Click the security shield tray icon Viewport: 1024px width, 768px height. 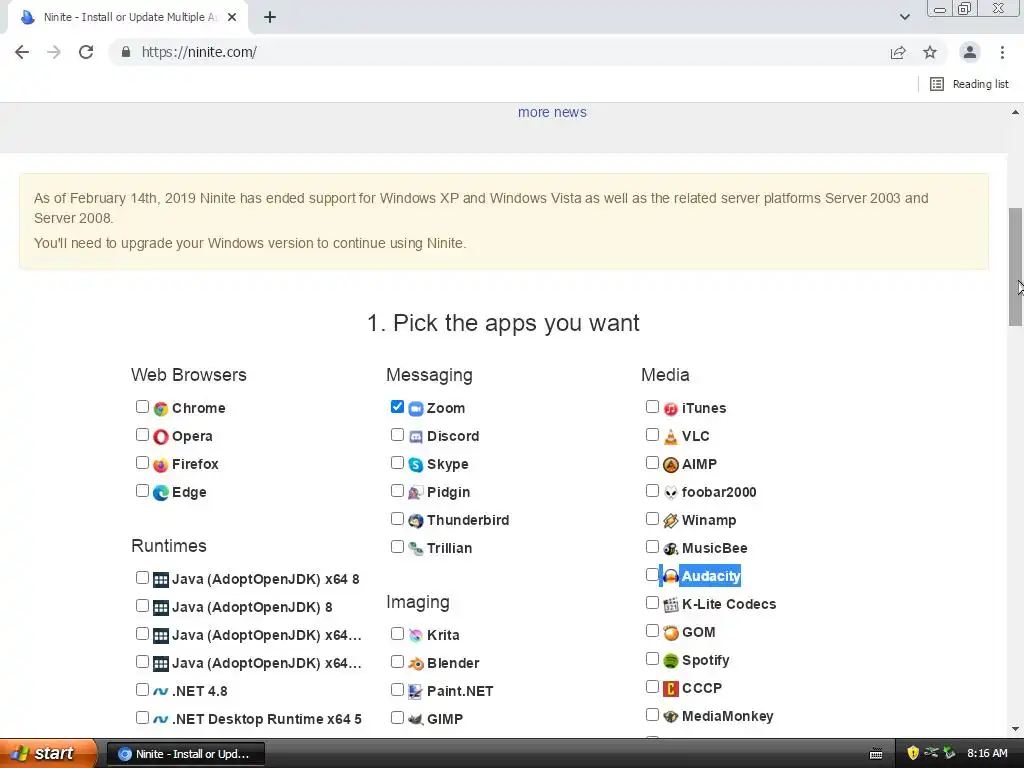(913, 754)
